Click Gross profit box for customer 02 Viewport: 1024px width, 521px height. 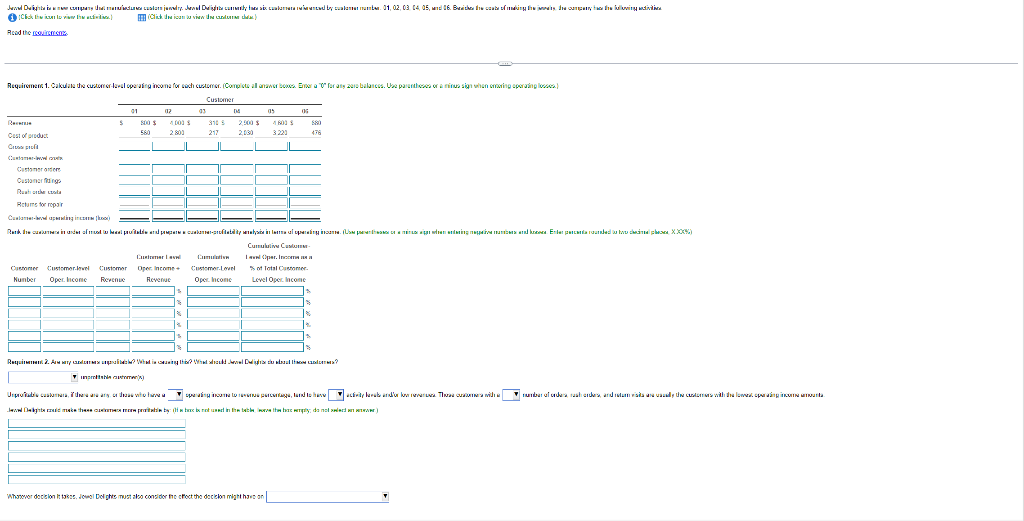coord(168,146)
